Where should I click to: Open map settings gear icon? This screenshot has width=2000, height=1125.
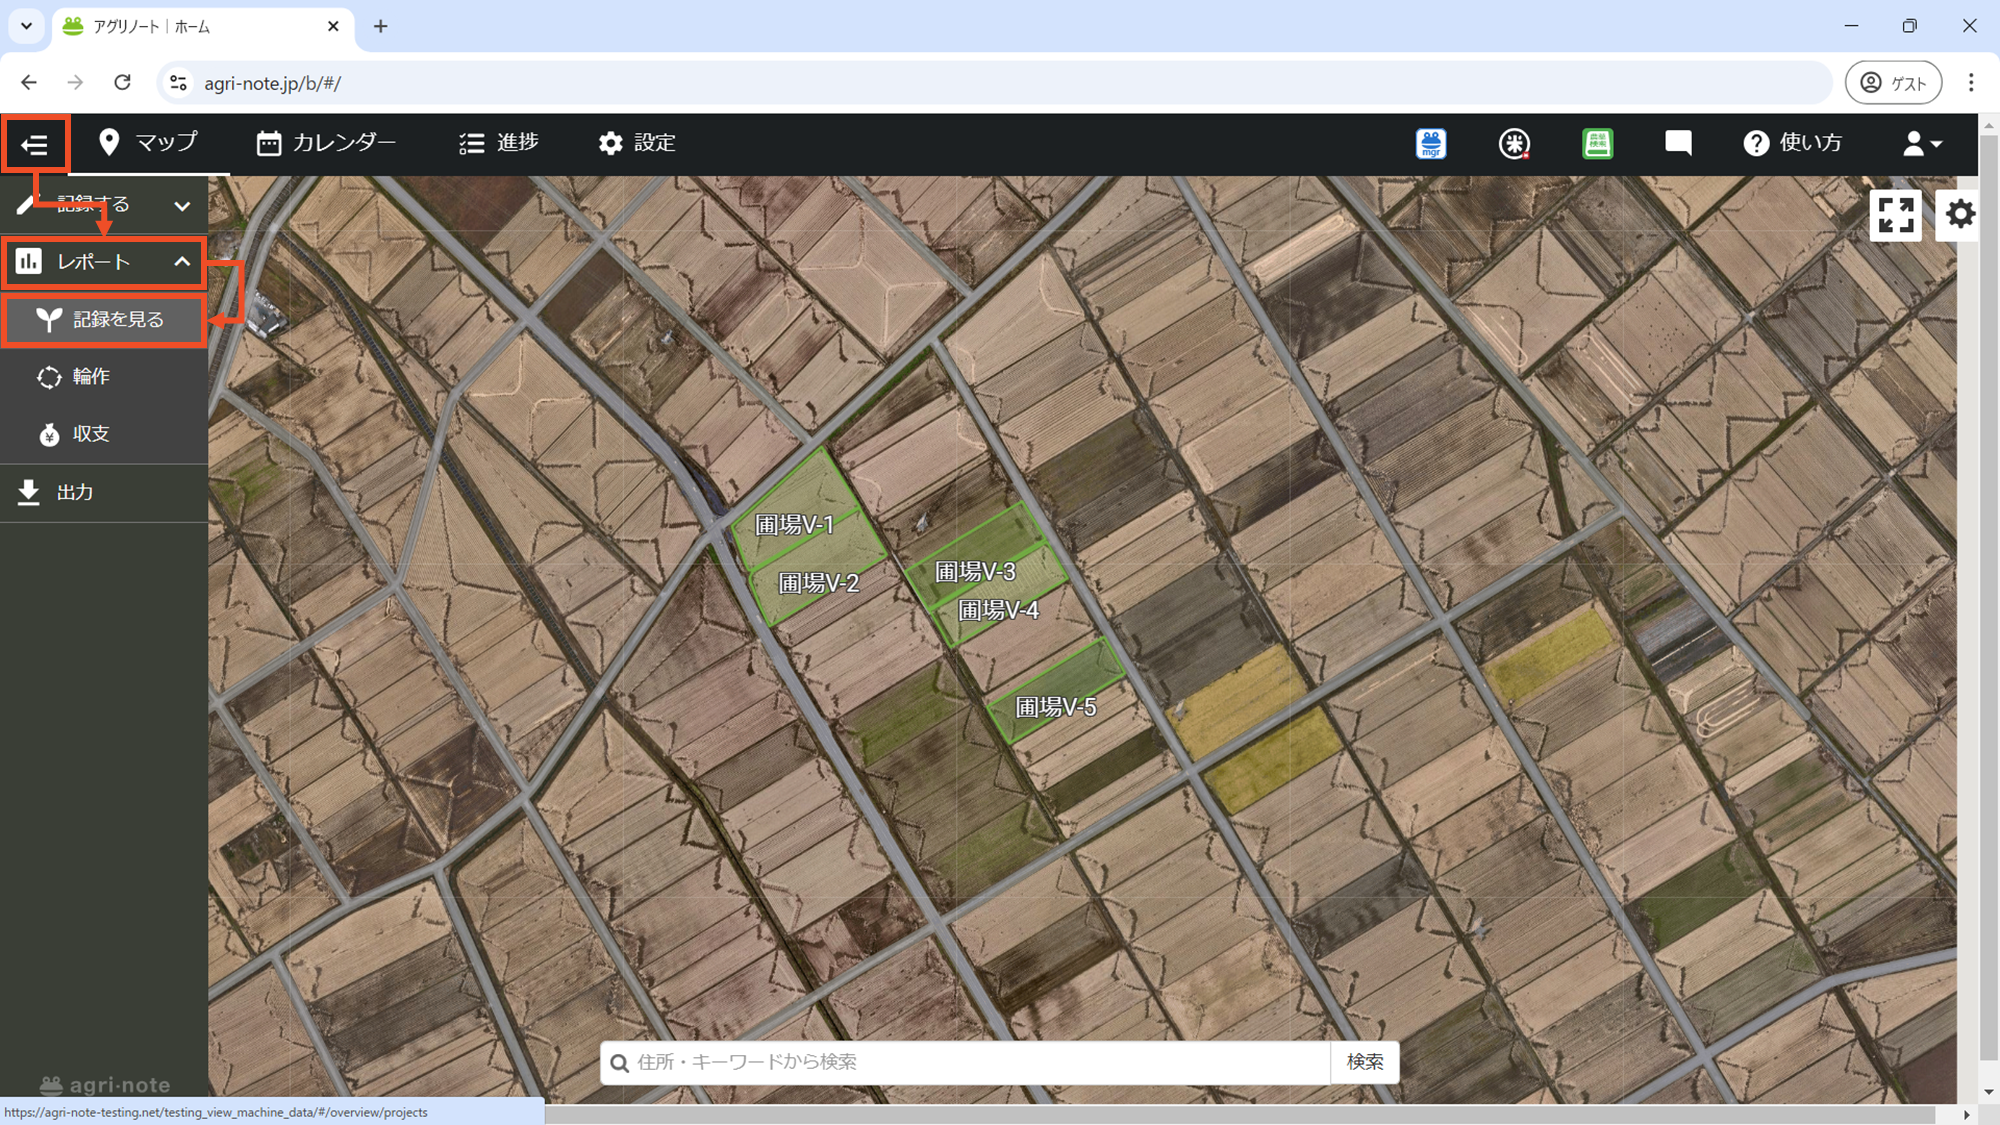pyautogui.click(x=1959, y=214)
